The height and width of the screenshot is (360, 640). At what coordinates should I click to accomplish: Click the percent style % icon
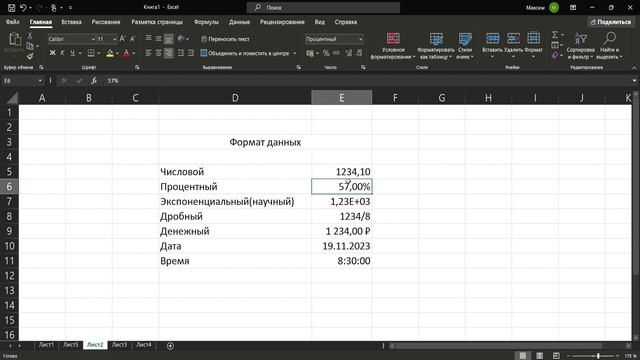pos(326,53)
